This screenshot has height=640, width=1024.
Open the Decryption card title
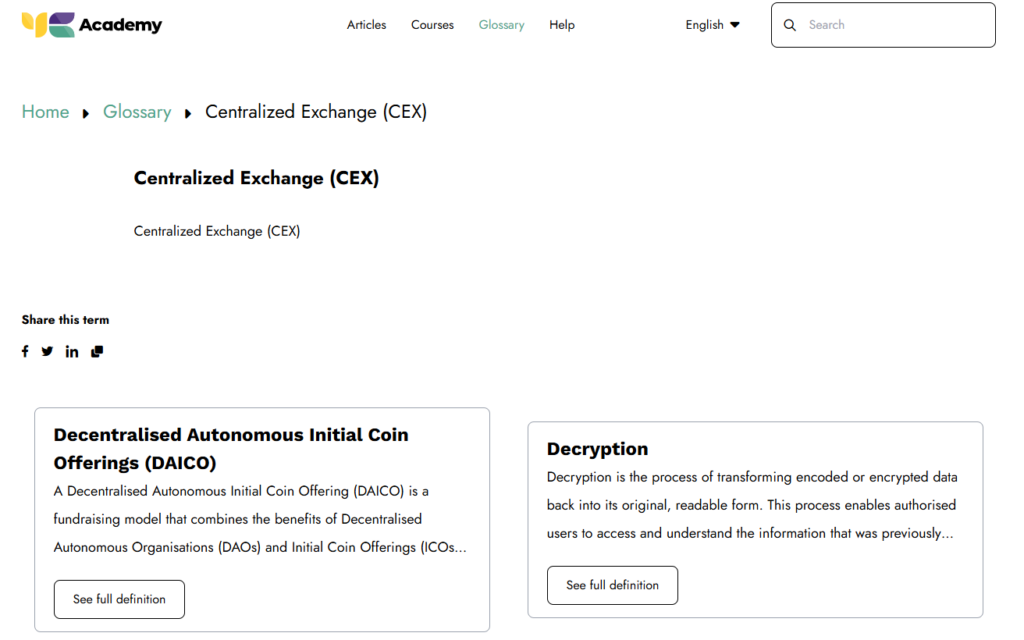598,449
